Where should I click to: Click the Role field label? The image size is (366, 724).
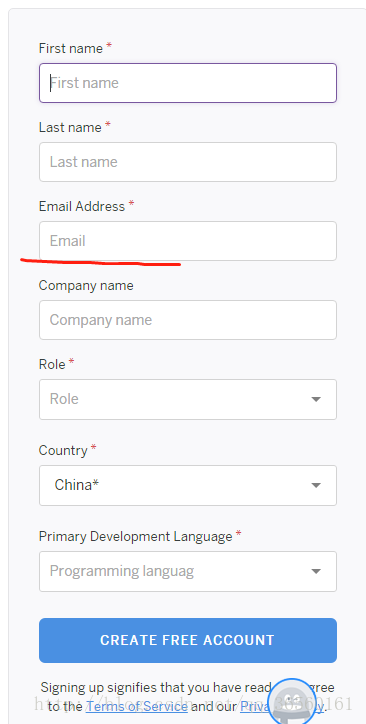52,364
